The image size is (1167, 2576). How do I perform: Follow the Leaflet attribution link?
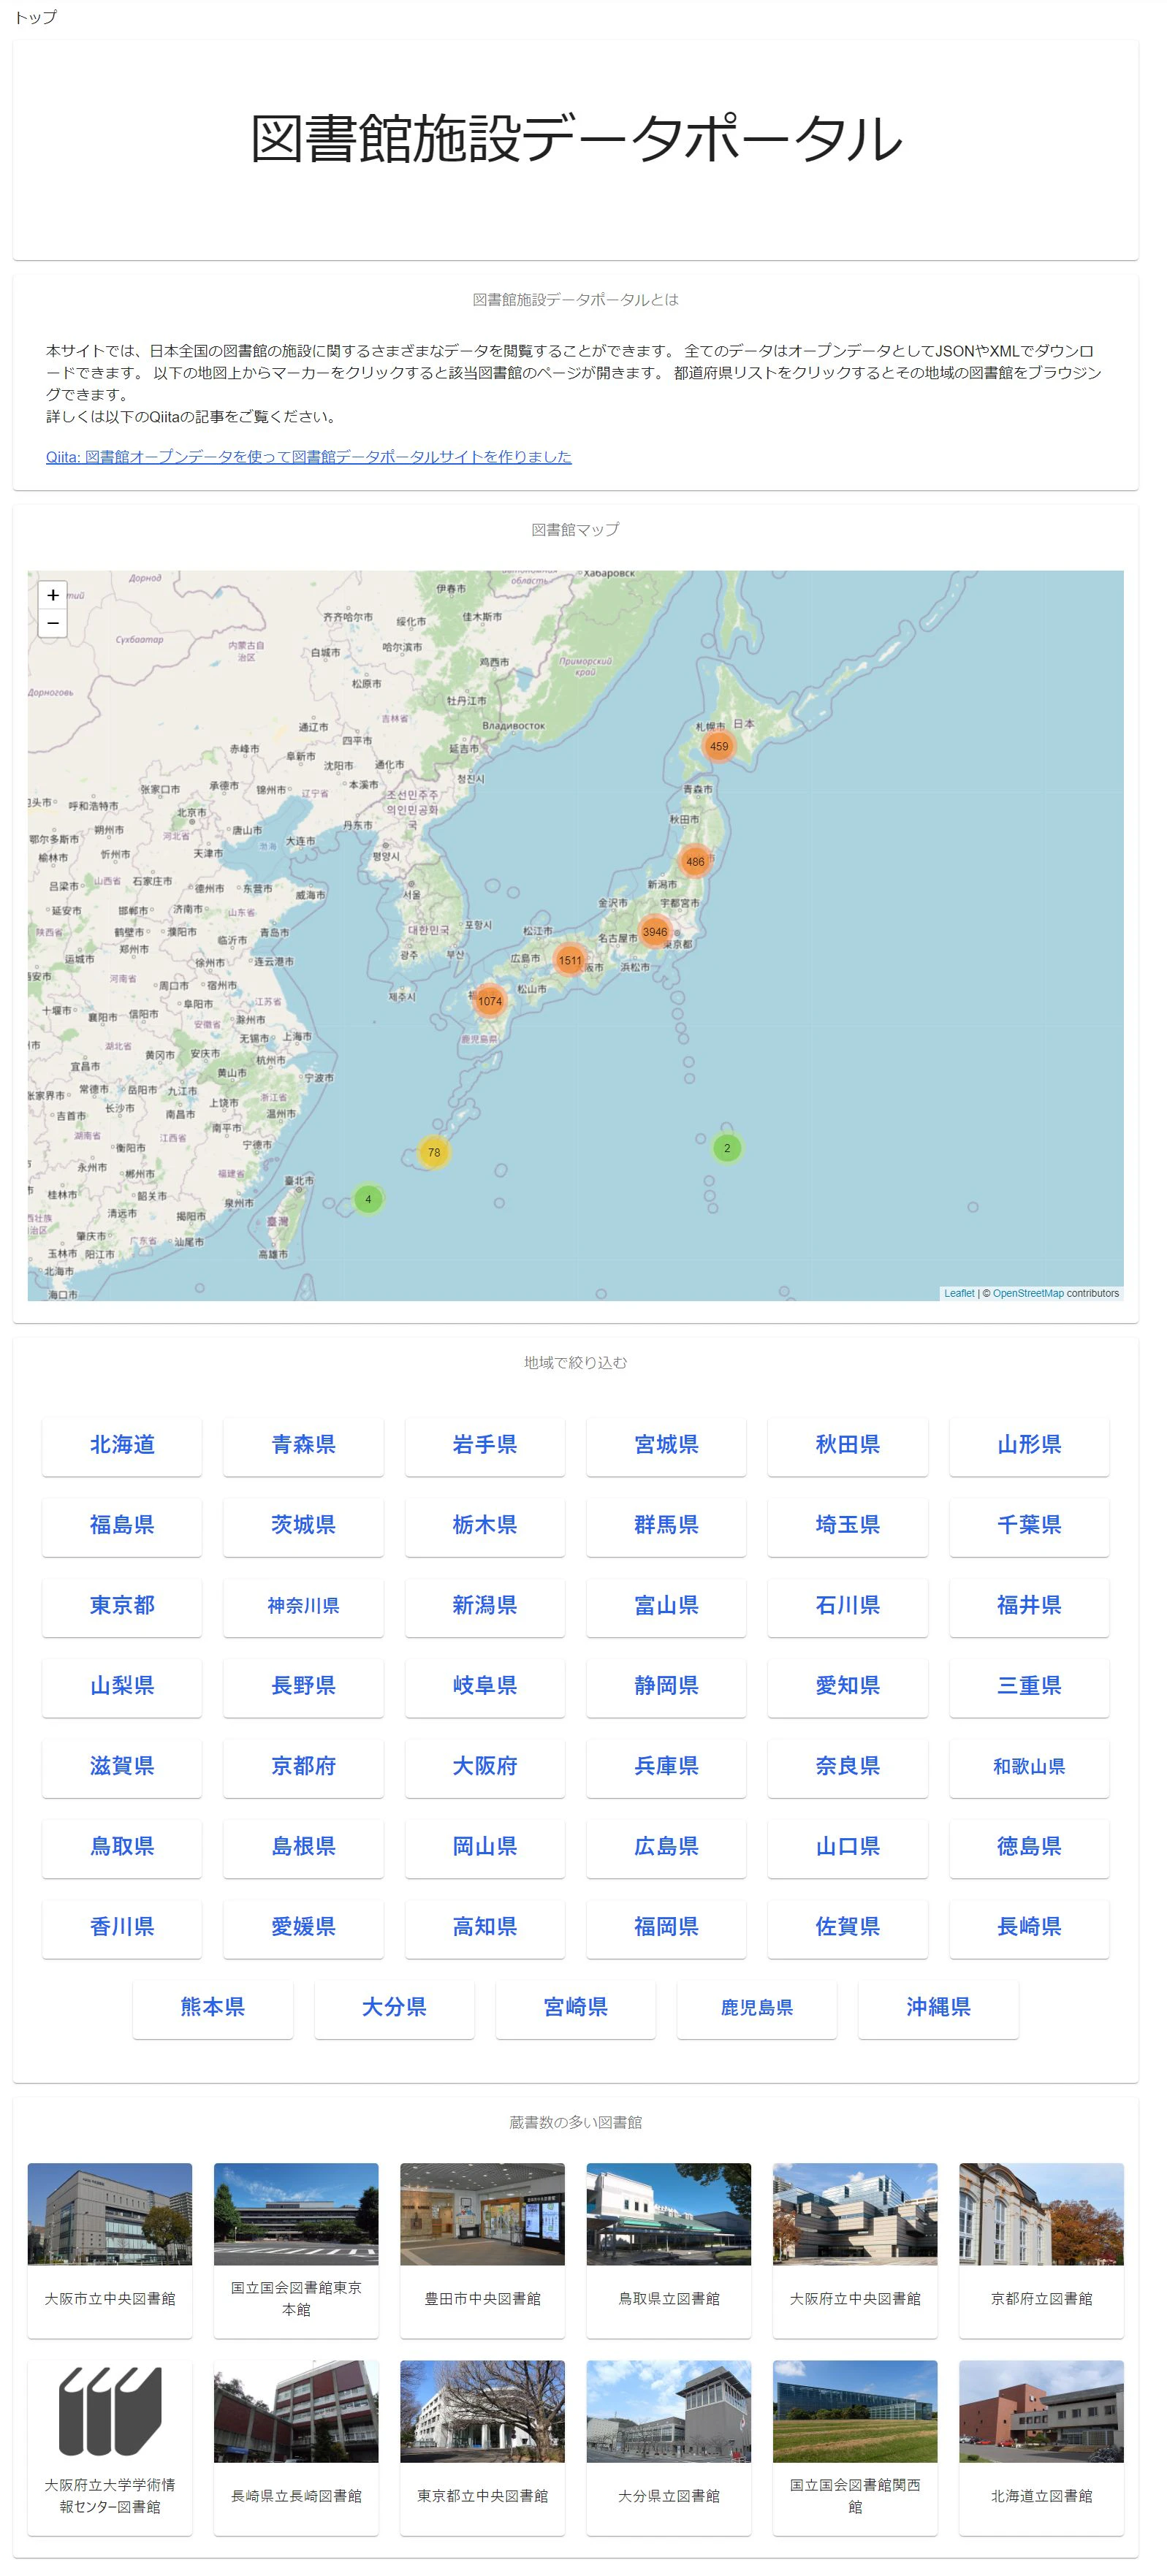point(959,1293)
